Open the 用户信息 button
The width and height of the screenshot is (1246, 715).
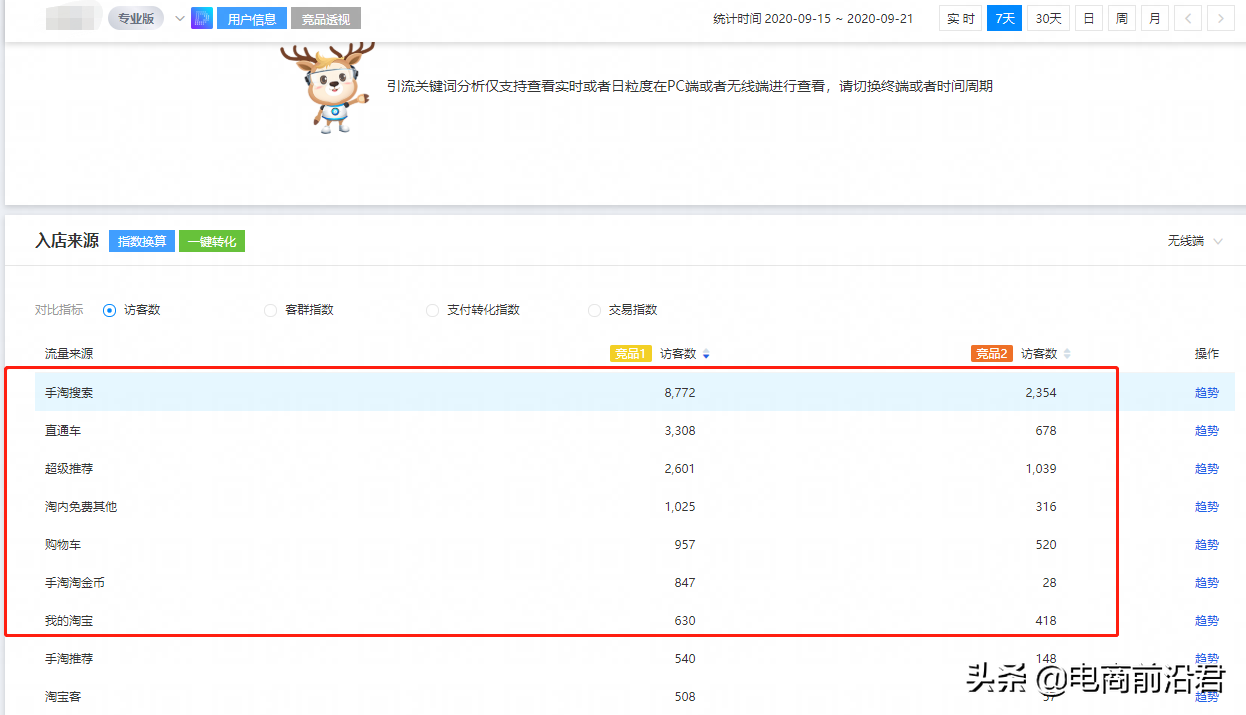[252, 18]
